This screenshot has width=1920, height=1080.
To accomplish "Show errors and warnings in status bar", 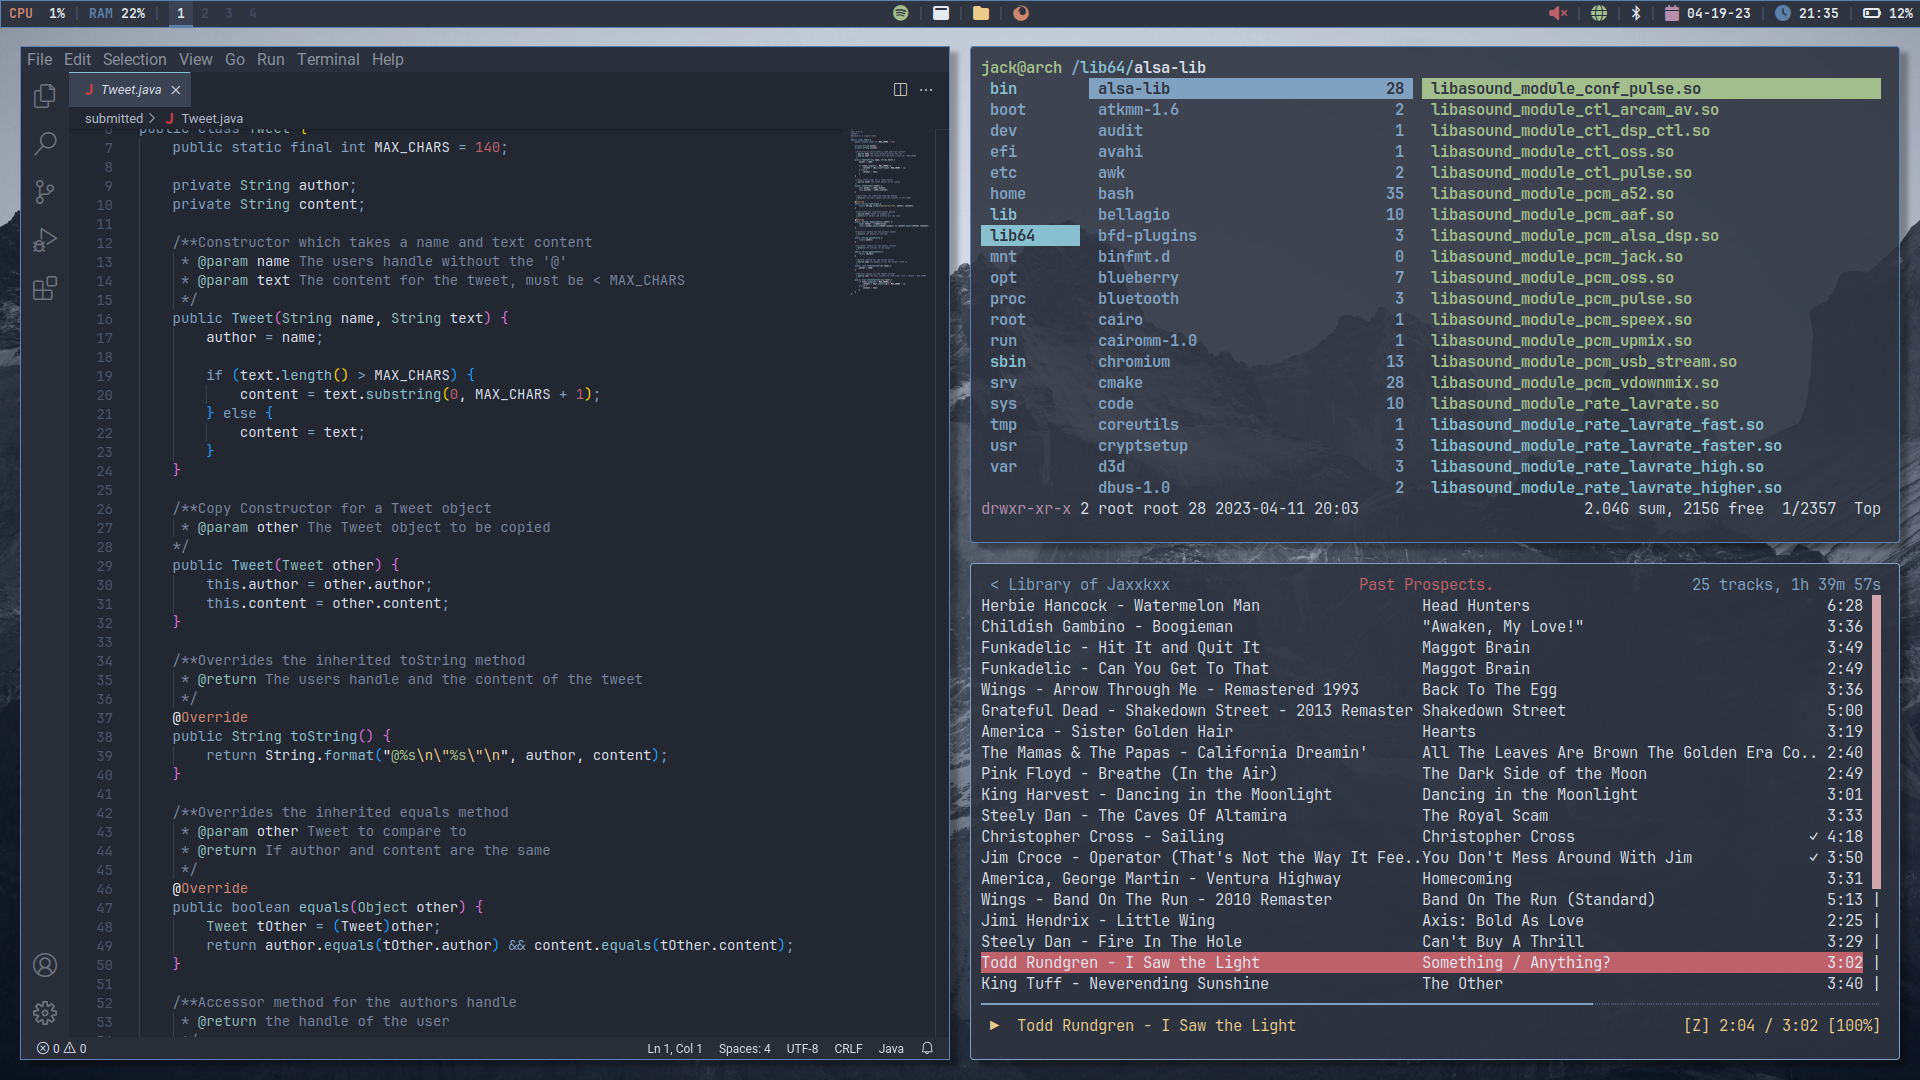I will [x=62, y=1049].
